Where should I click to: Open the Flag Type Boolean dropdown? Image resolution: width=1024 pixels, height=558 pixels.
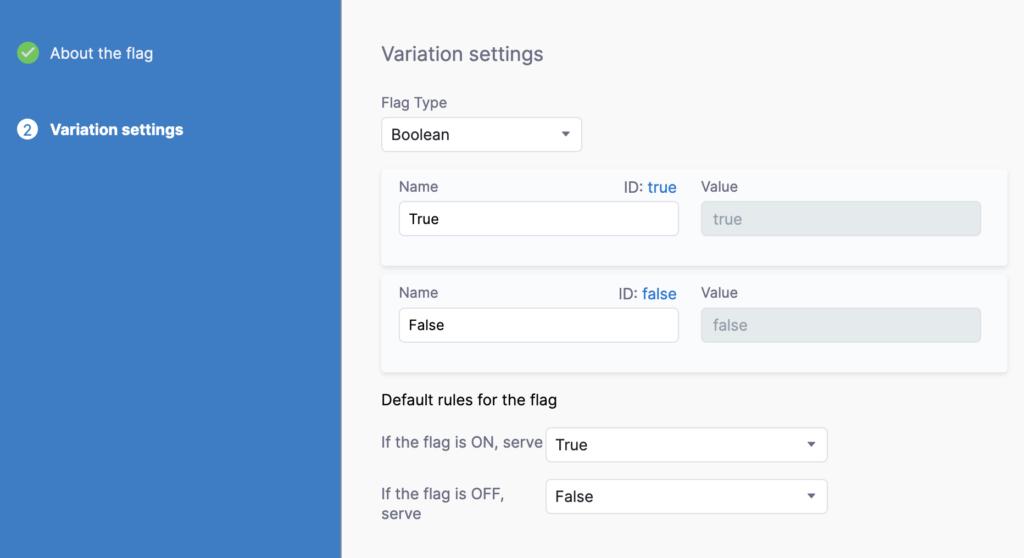pos(481,135)
